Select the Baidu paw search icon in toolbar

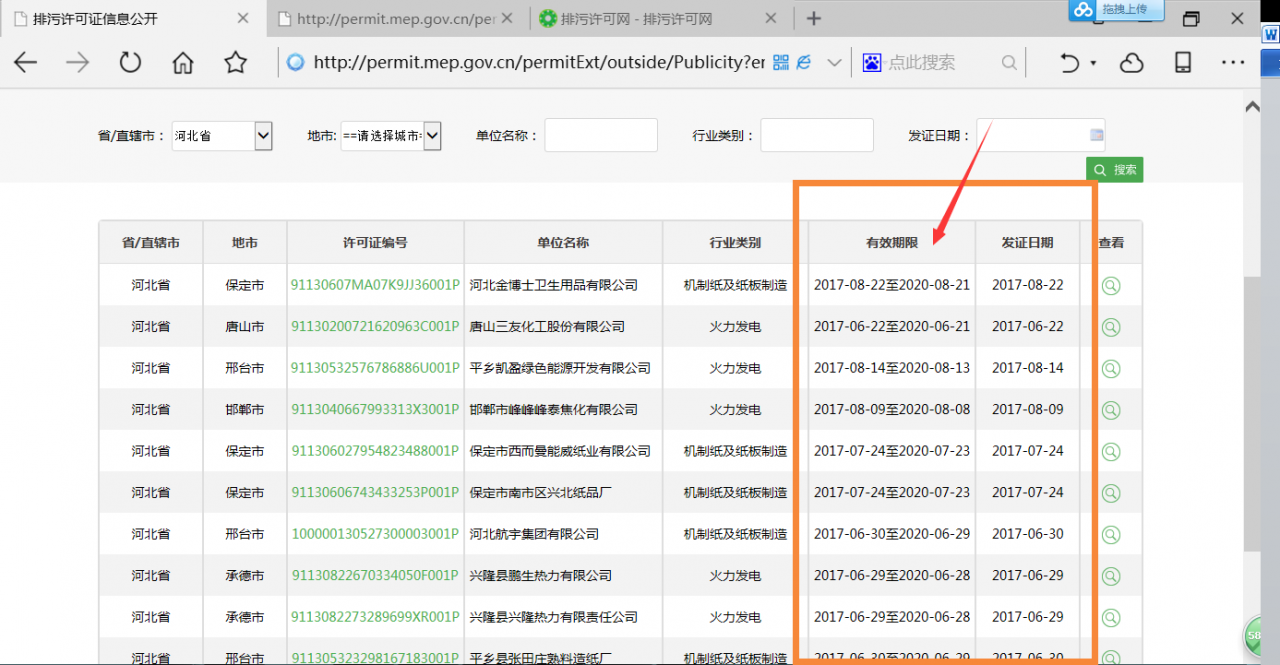873,62
